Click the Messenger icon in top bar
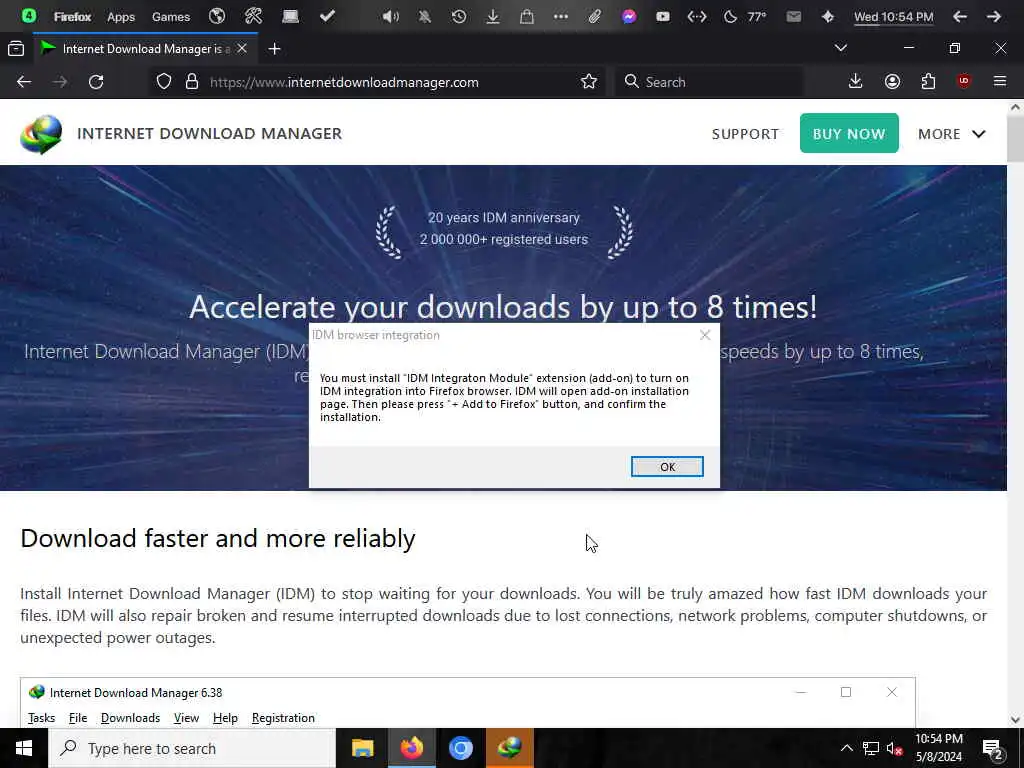This screenshot has width=1024, height=768. (629, 16)
